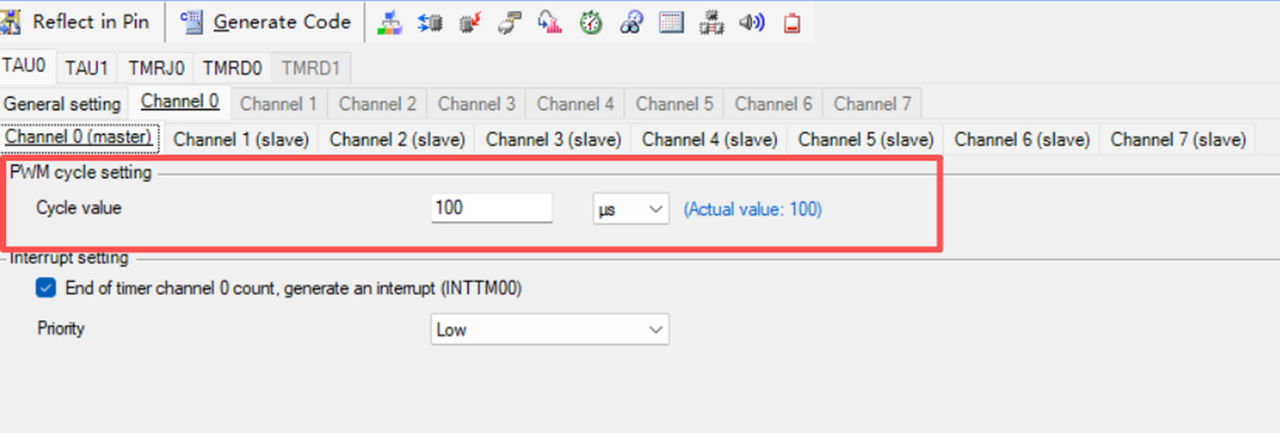Screen dimensions: 1280x433
Task: Click the Generate Code button
Action: pyautogui.click(x=267, y=22)
